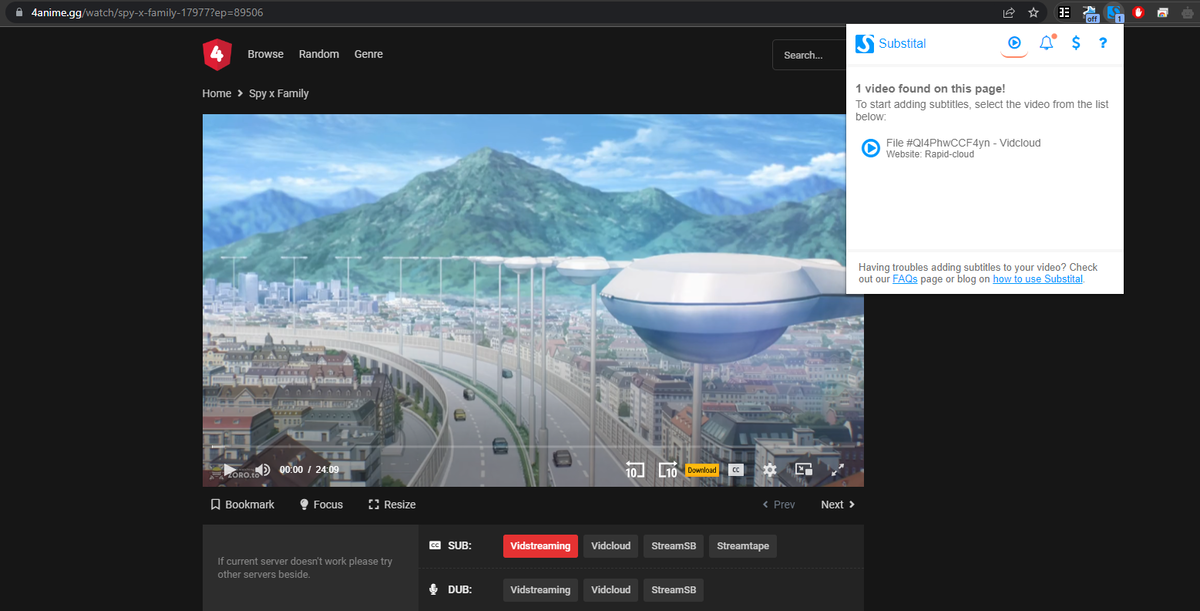Click the address bar URL text
Image resolution: width=1200 pixels, height=611 pixels.
(148, 12)
